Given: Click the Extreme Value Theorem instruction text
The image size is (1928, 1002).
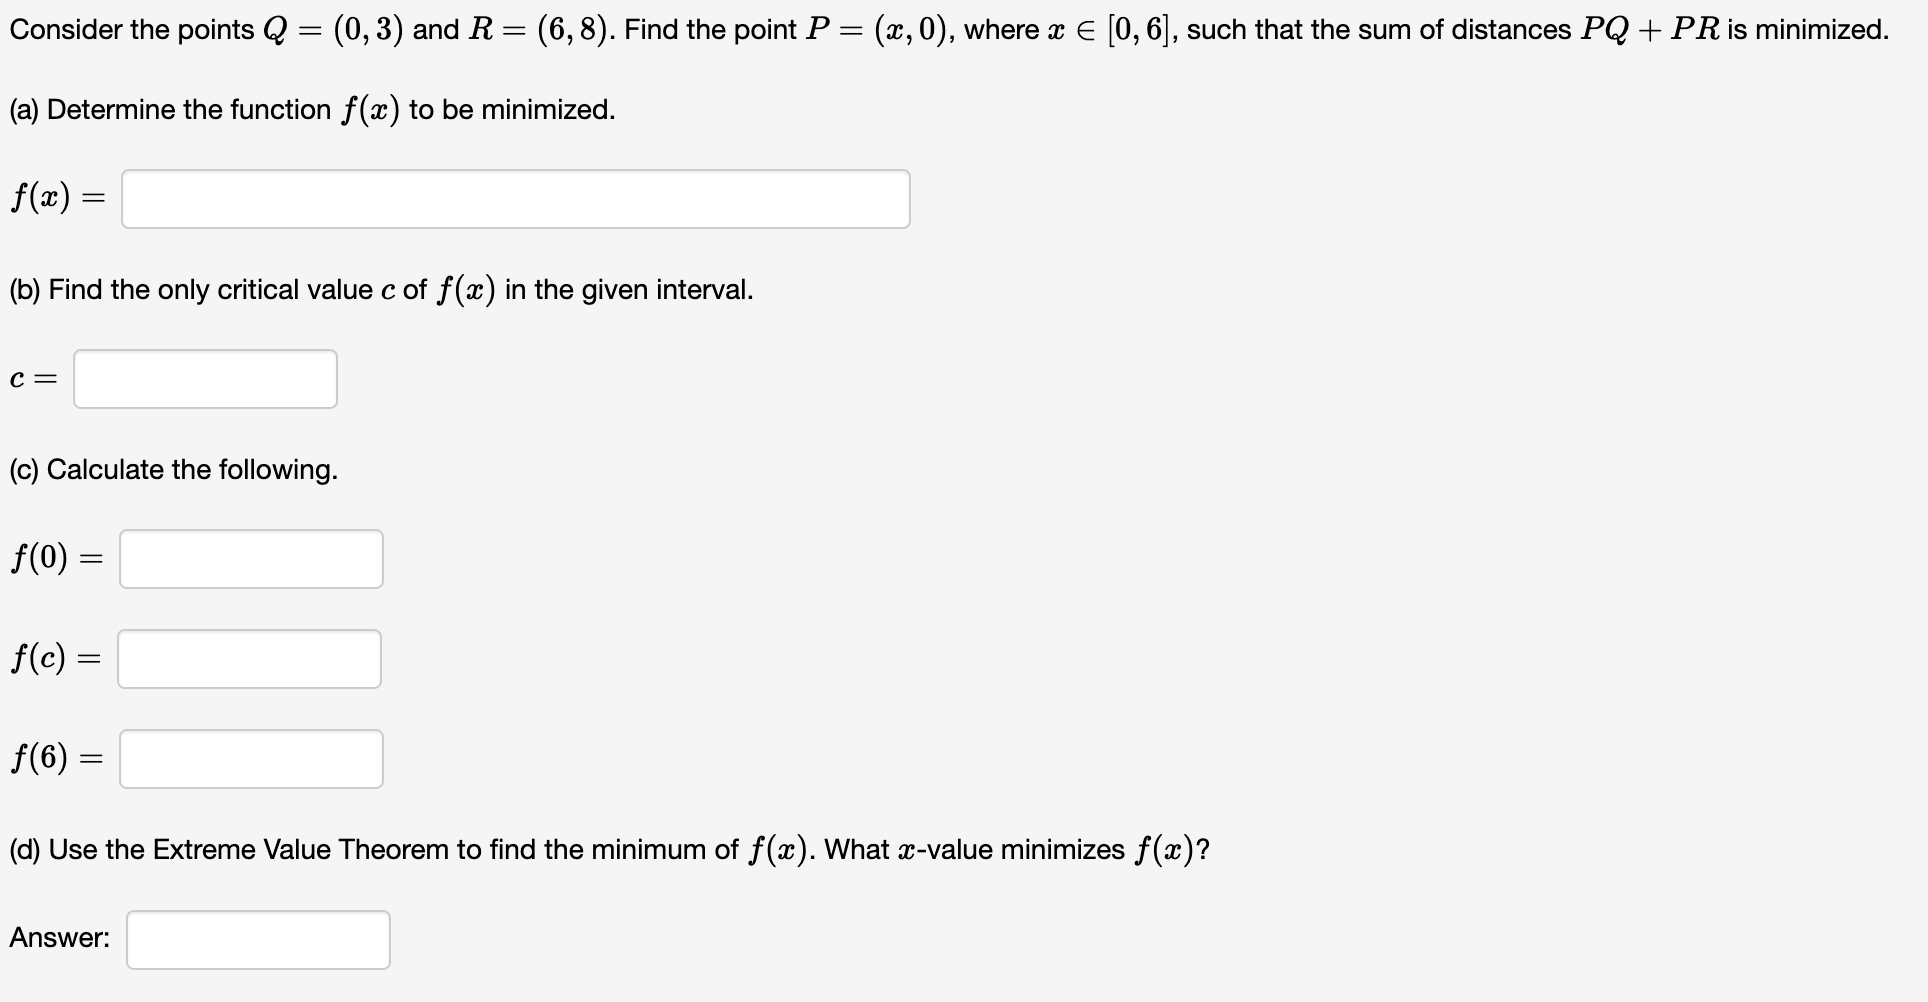Looking at the screenshot, I should point(608,849).
